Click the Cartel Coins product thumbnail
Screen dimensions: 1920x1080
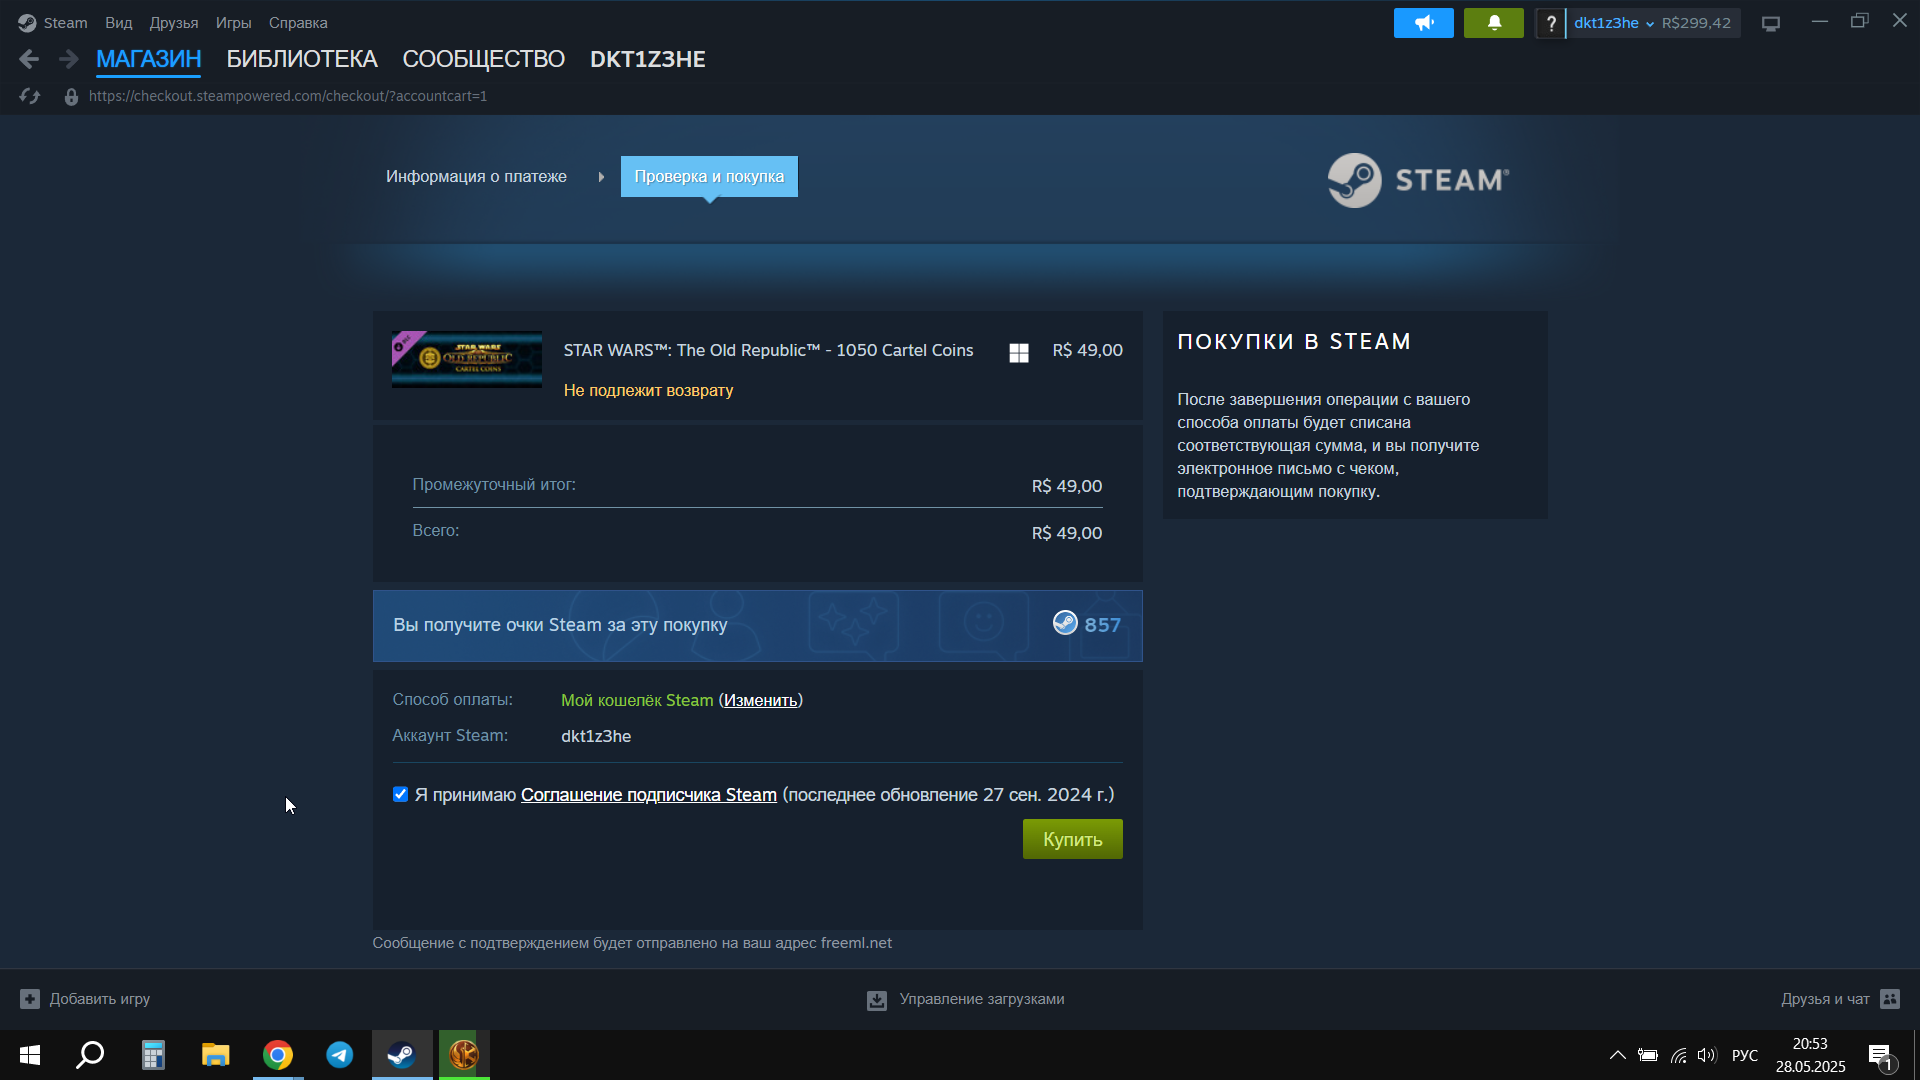point(467,359)
